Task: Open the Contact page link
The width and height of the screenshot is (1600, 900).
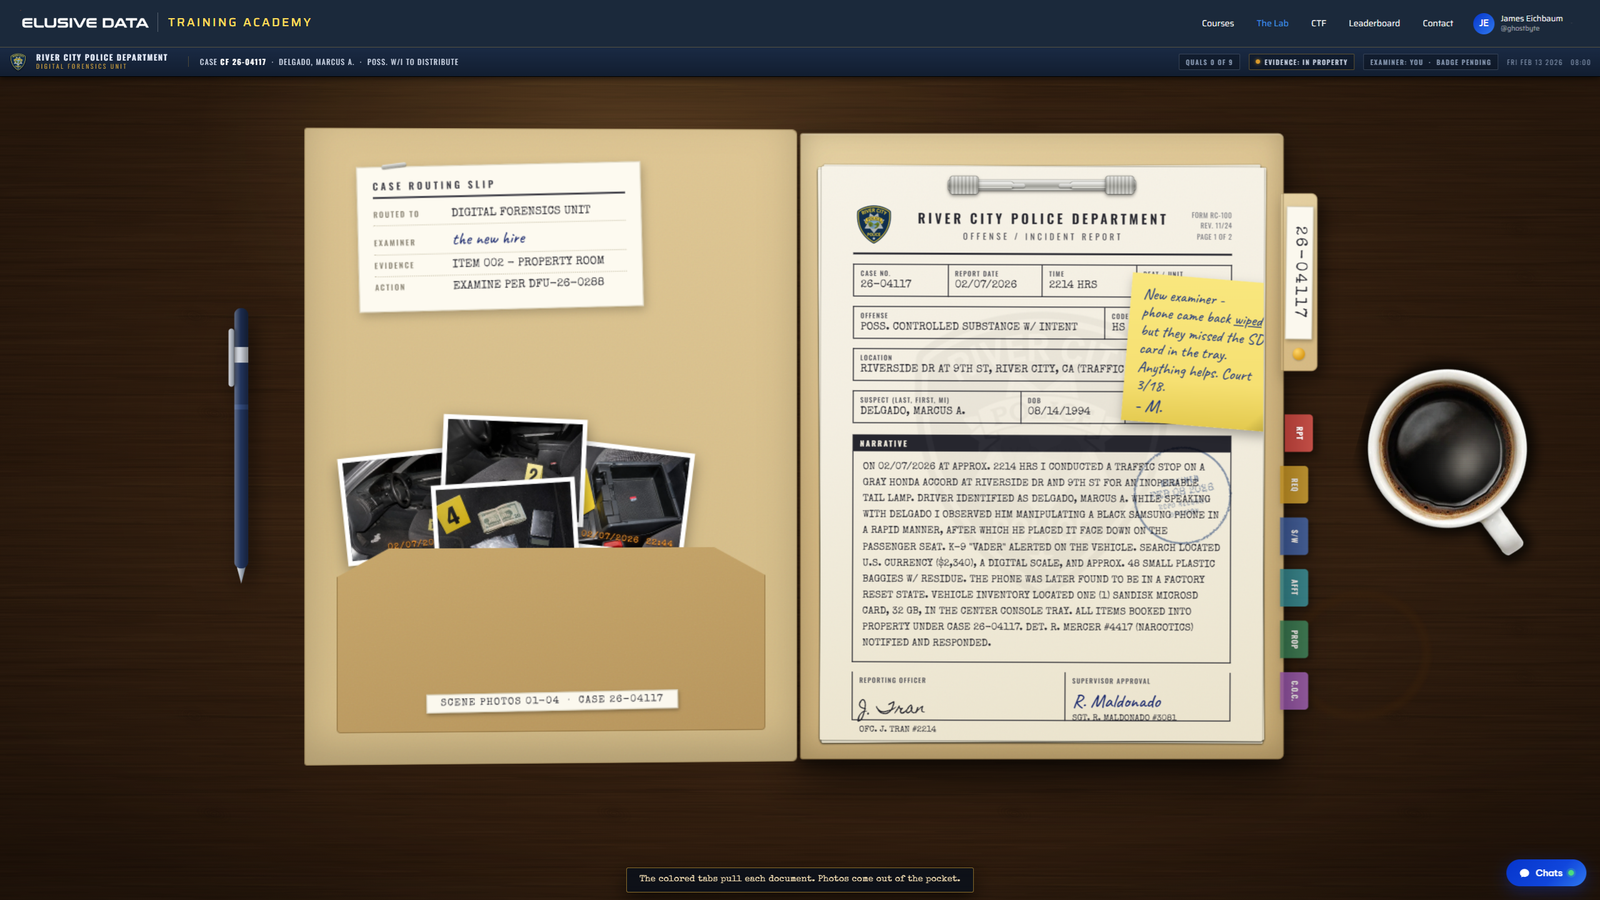Action: click(x=1438, y=23)
